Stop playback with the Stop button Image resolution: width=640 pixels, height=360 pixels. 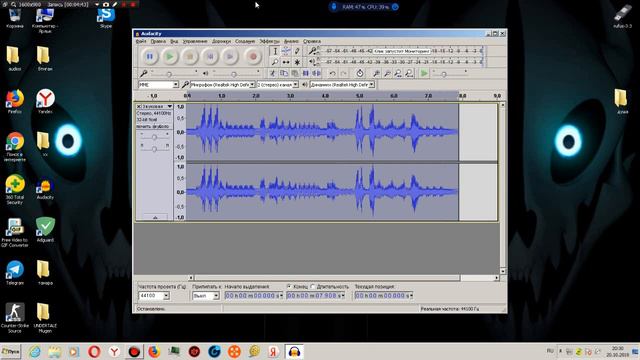click(x=190, y=56)
